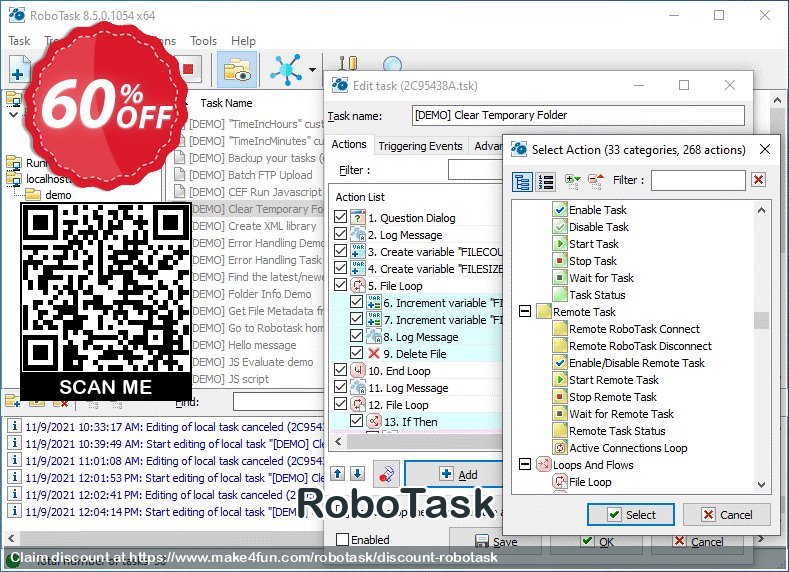
Task: Click the expand all categories icon
Action: pos(573,181)
